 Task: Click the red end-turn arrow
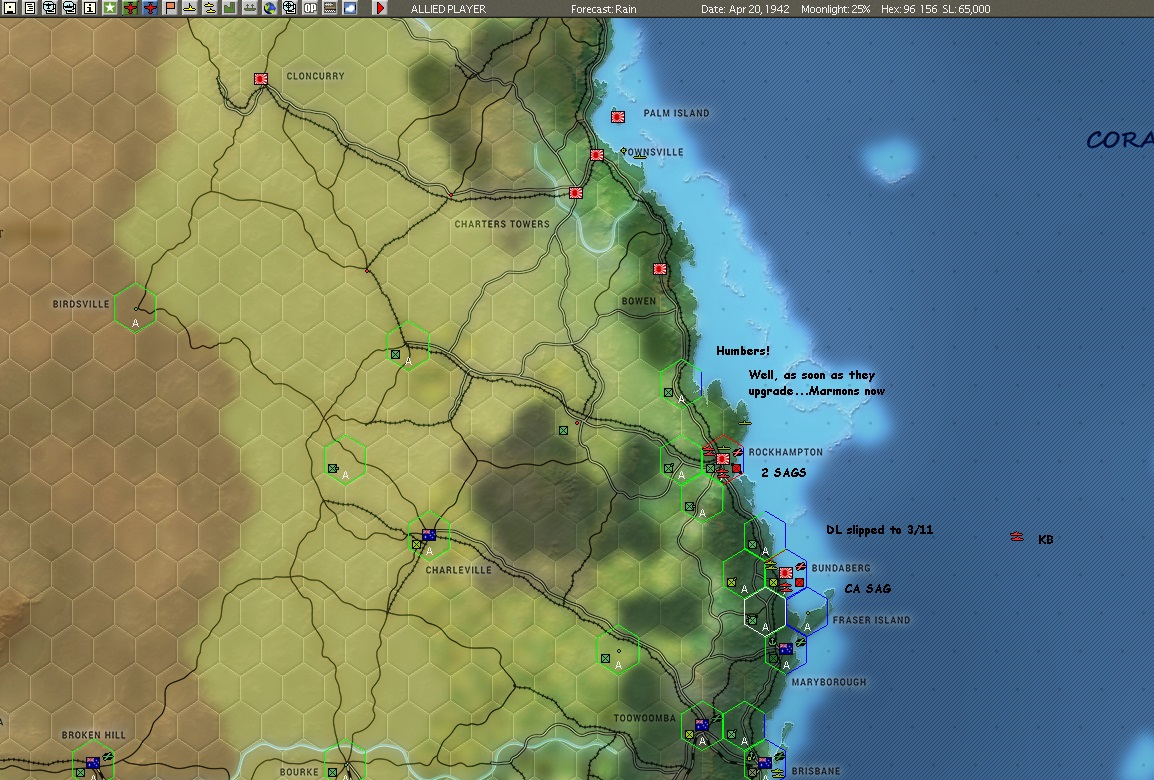click(380, 8)
